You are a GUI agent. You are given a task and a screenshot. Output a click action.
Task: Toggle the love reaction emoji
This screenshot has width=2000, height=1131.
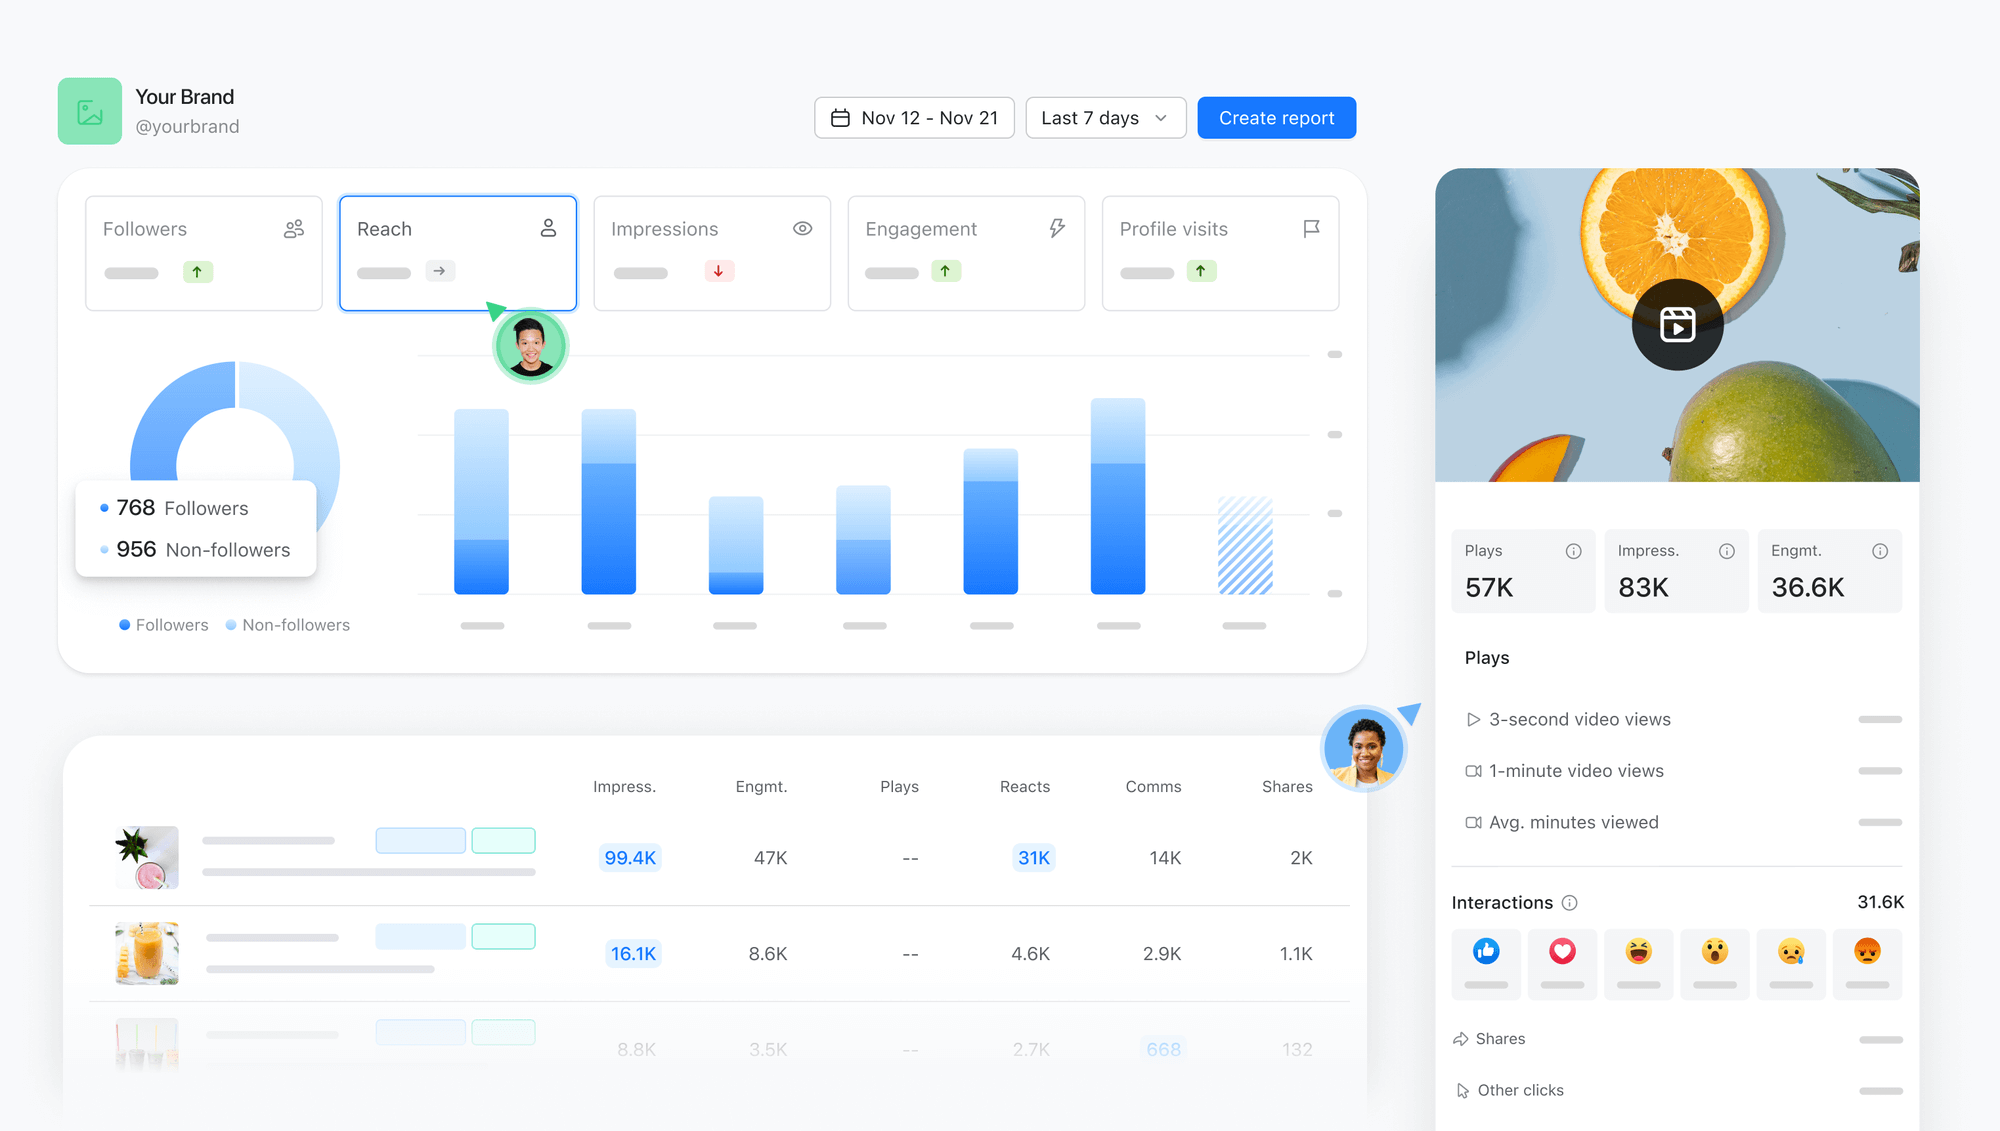[x=1563, y=951]
